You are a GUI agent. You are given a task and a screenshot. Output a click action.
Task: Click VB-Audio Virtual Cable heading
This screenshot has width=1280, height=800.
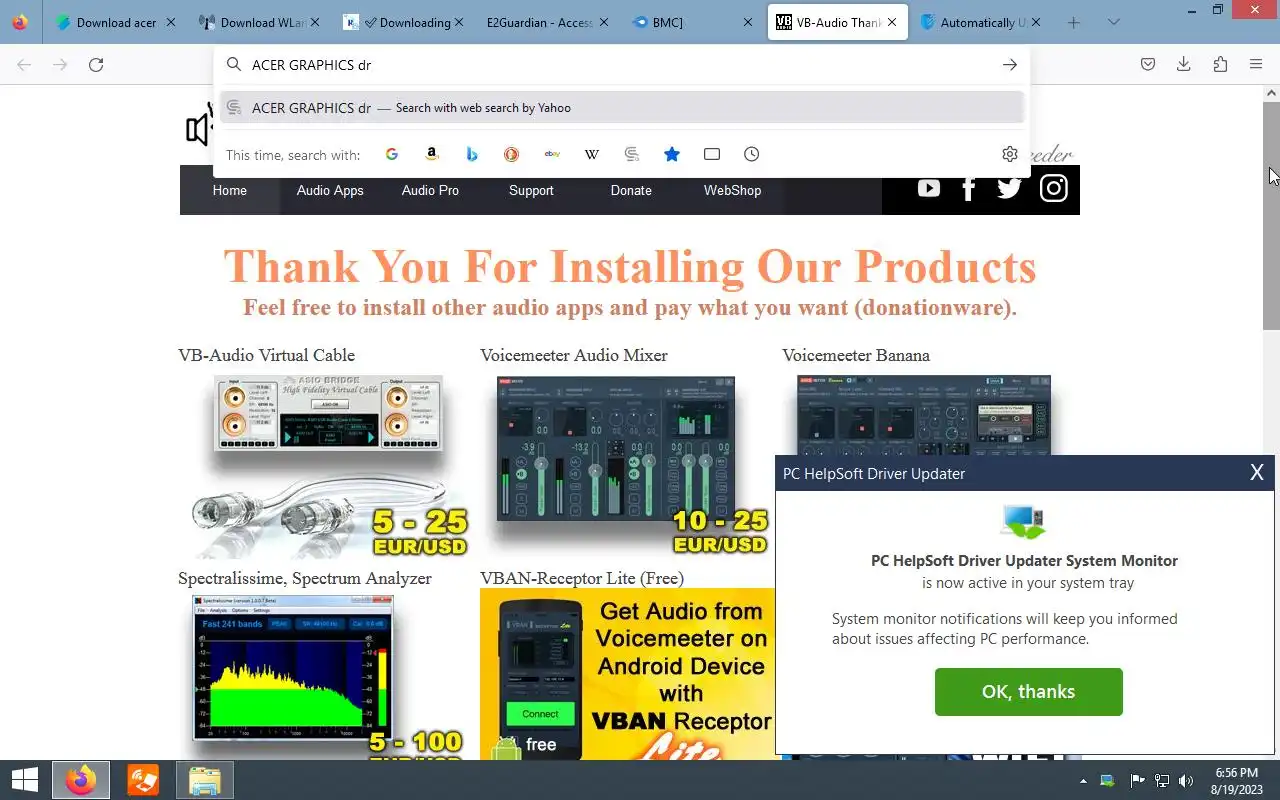click(266, 355)
